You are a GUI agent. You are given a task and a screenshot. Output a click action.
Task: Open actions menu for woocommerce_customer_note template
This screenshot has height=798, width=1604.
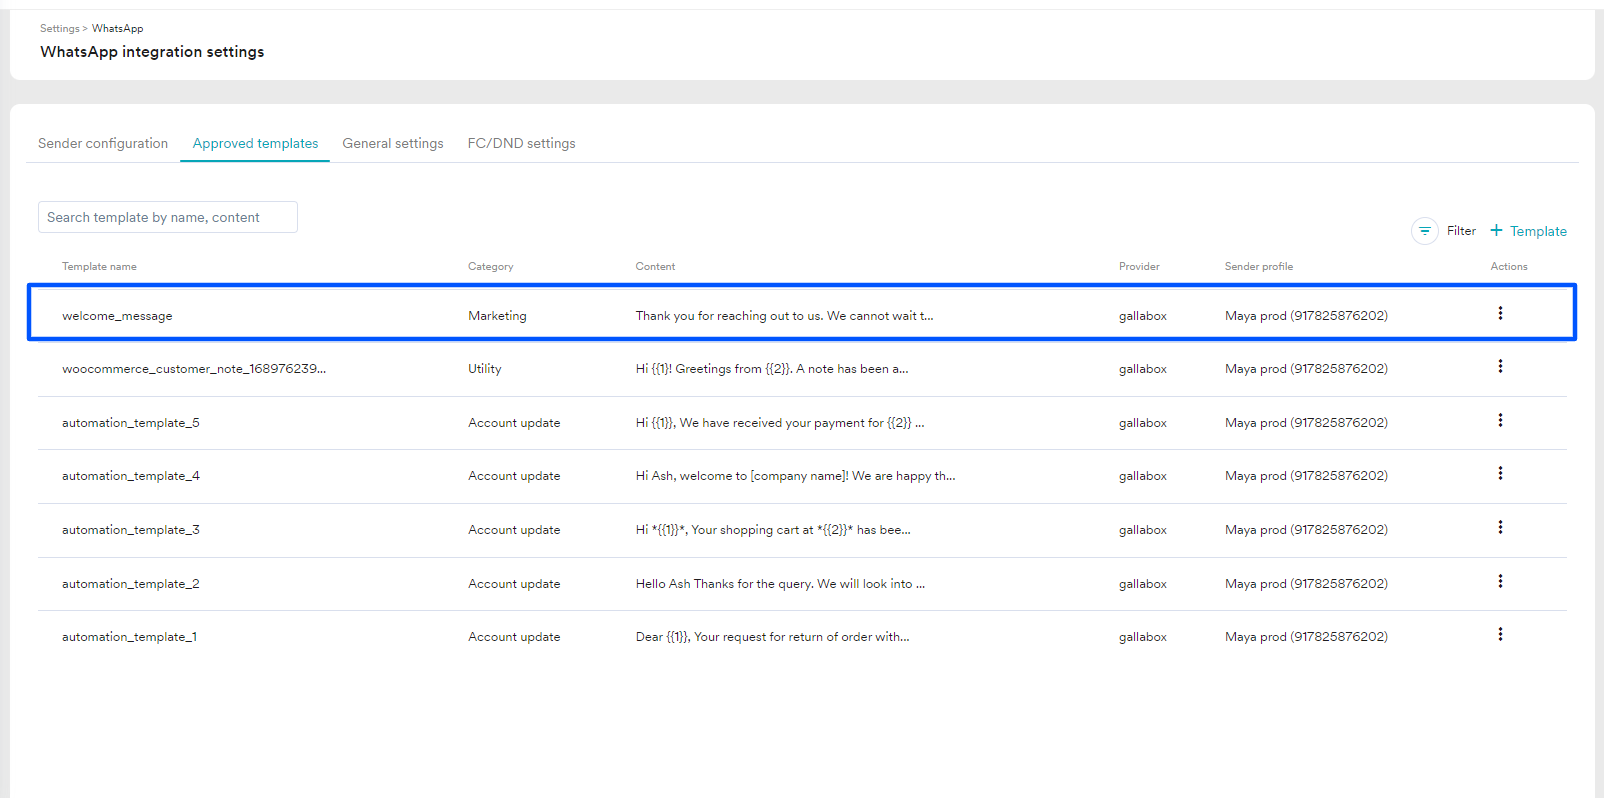(x=1500, y=367)
